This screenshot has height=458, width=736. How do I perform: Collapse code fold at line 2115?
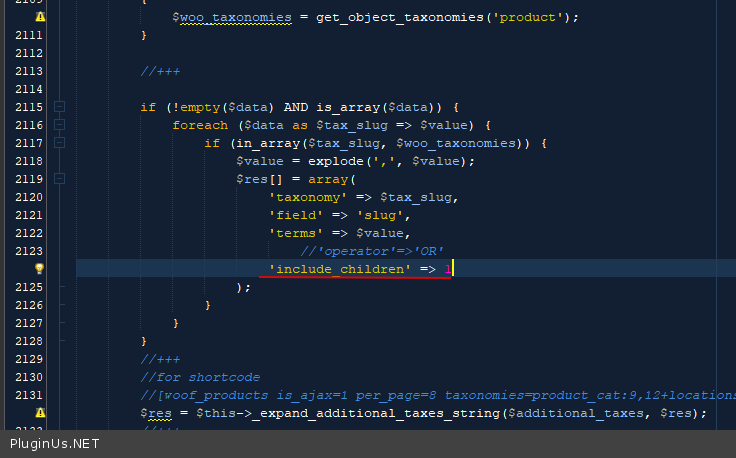(x=59, y=107)
